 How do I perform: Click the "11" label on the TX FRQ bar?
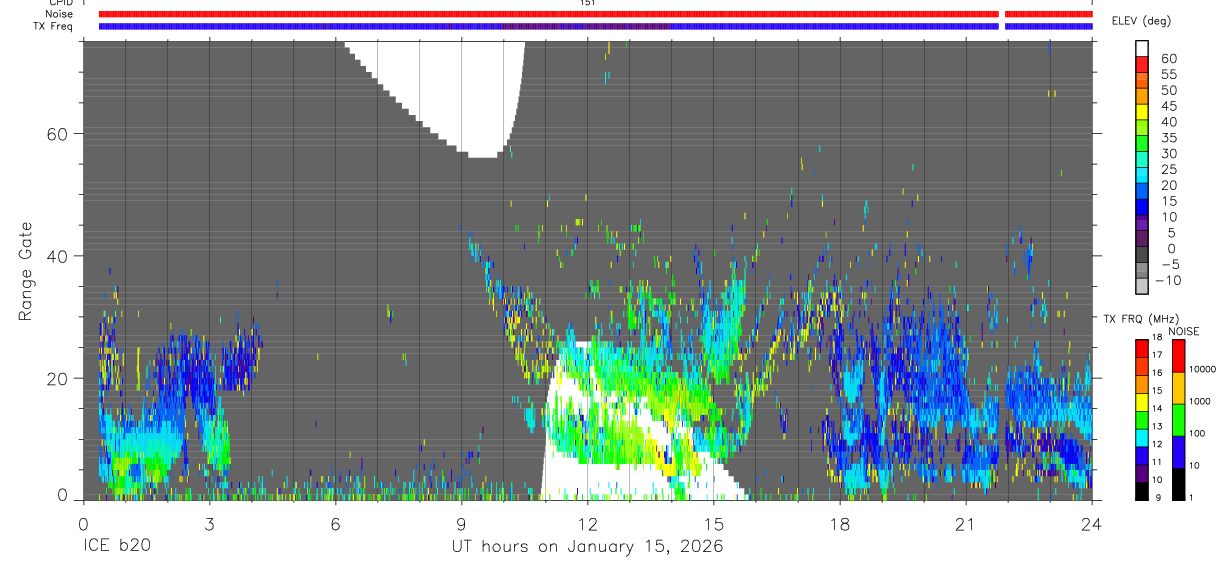(x=1156, y=462)
